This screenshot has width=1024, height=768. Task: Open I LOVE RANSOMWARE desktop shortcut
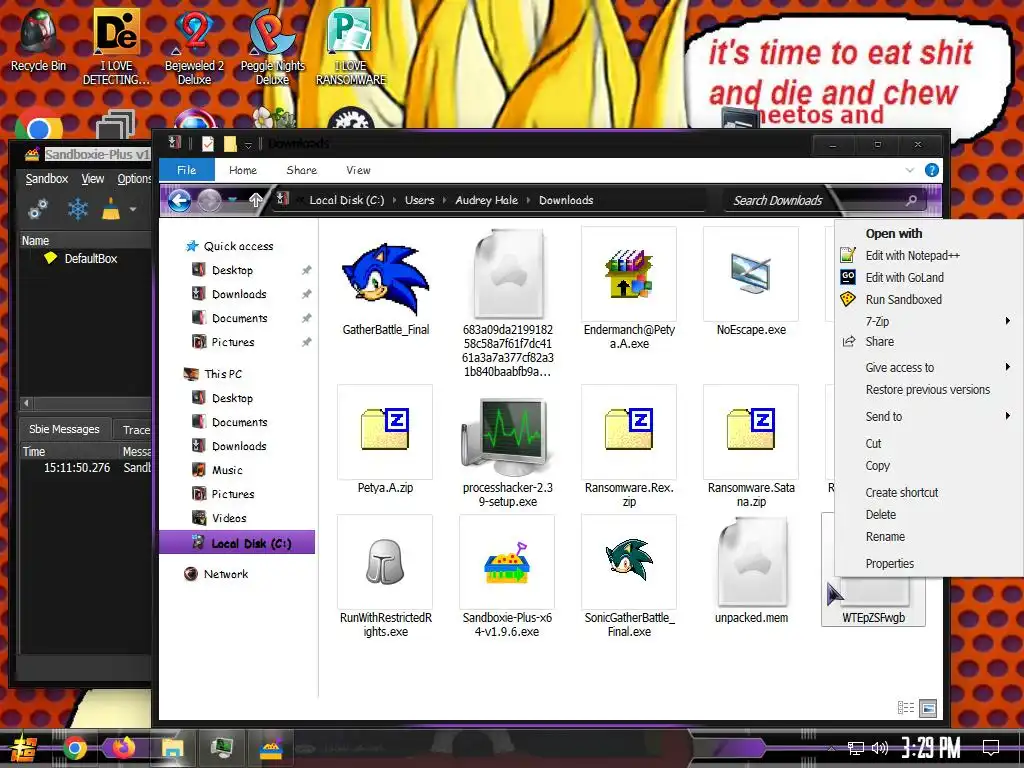pyautogui.click(x=351, y=47)
